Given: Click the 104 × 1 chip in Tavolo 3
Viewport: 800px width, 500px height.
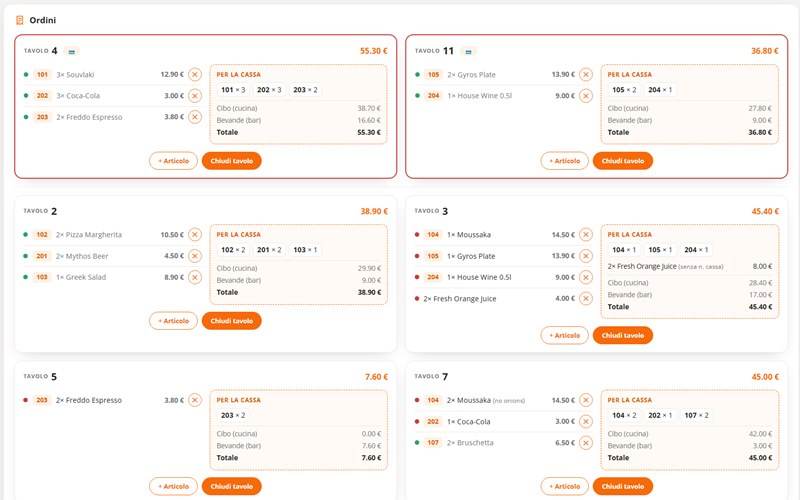Looking at the screenshot, I should click(624, 250).
